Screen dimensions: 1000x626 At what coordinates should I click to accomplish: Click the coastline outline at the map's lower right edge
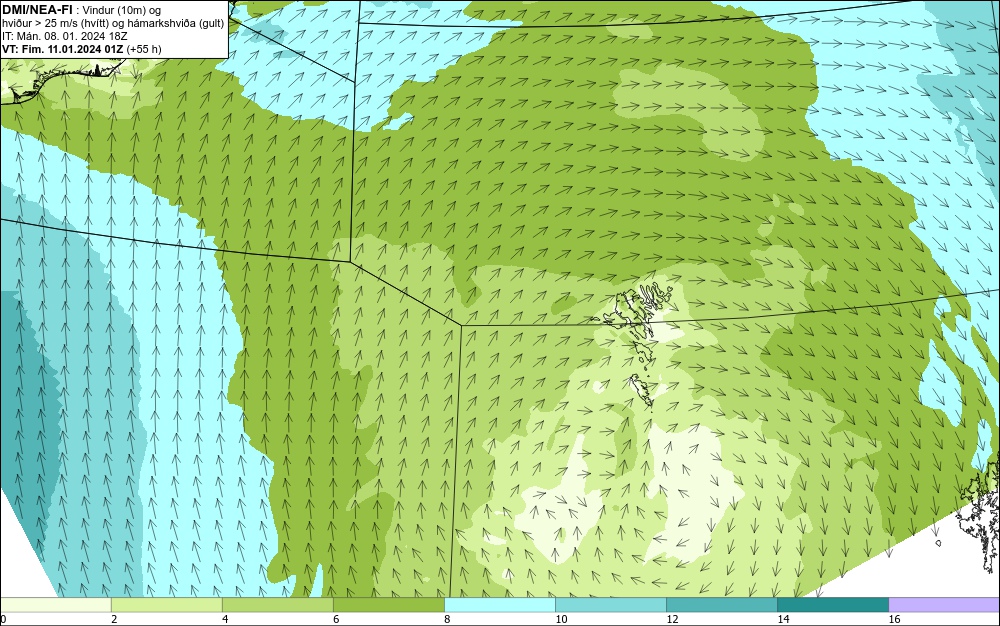(x=979, y=516)
